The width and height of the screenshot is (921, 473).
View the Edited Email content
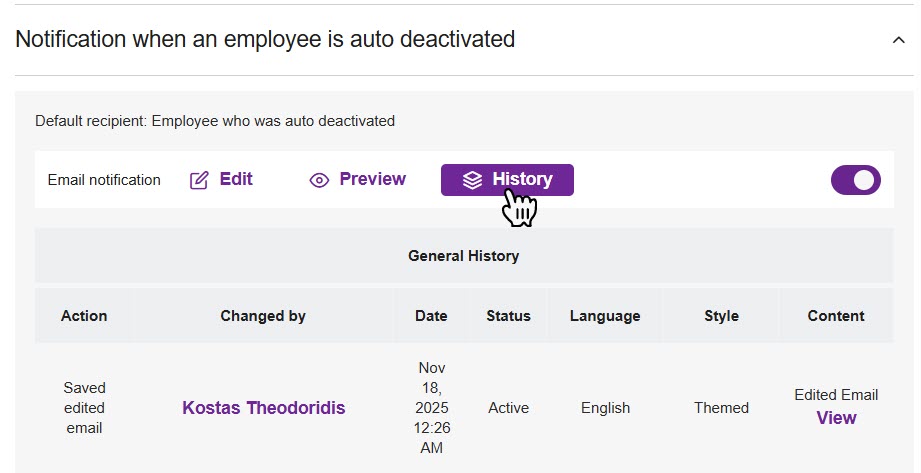(836, 418)
